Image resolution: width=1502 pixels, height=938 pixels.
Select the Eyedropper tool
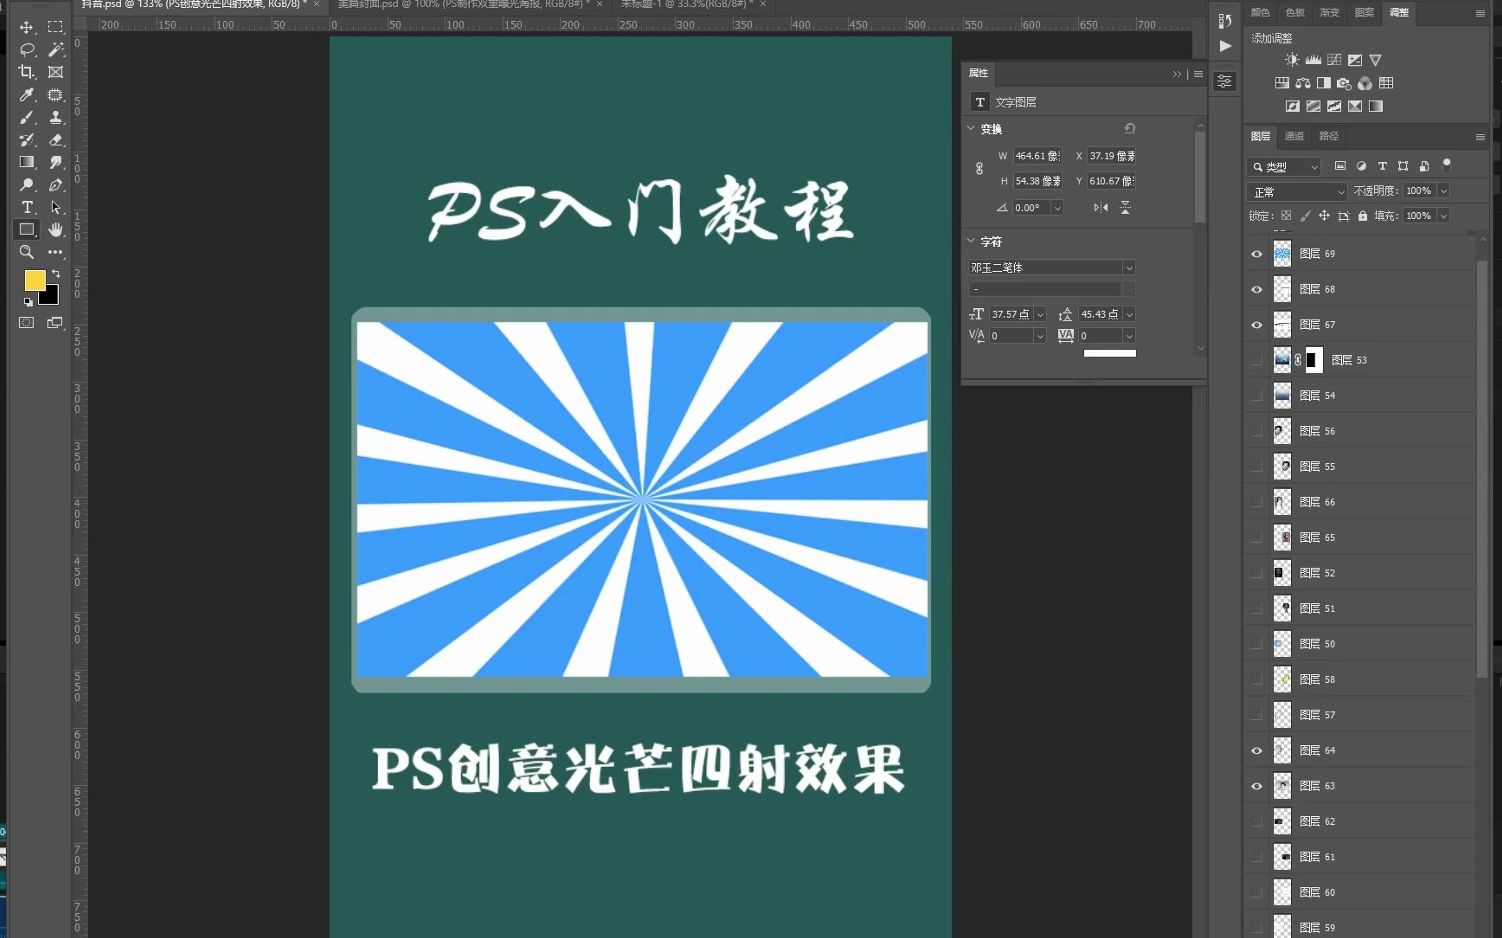coord(26,94)
